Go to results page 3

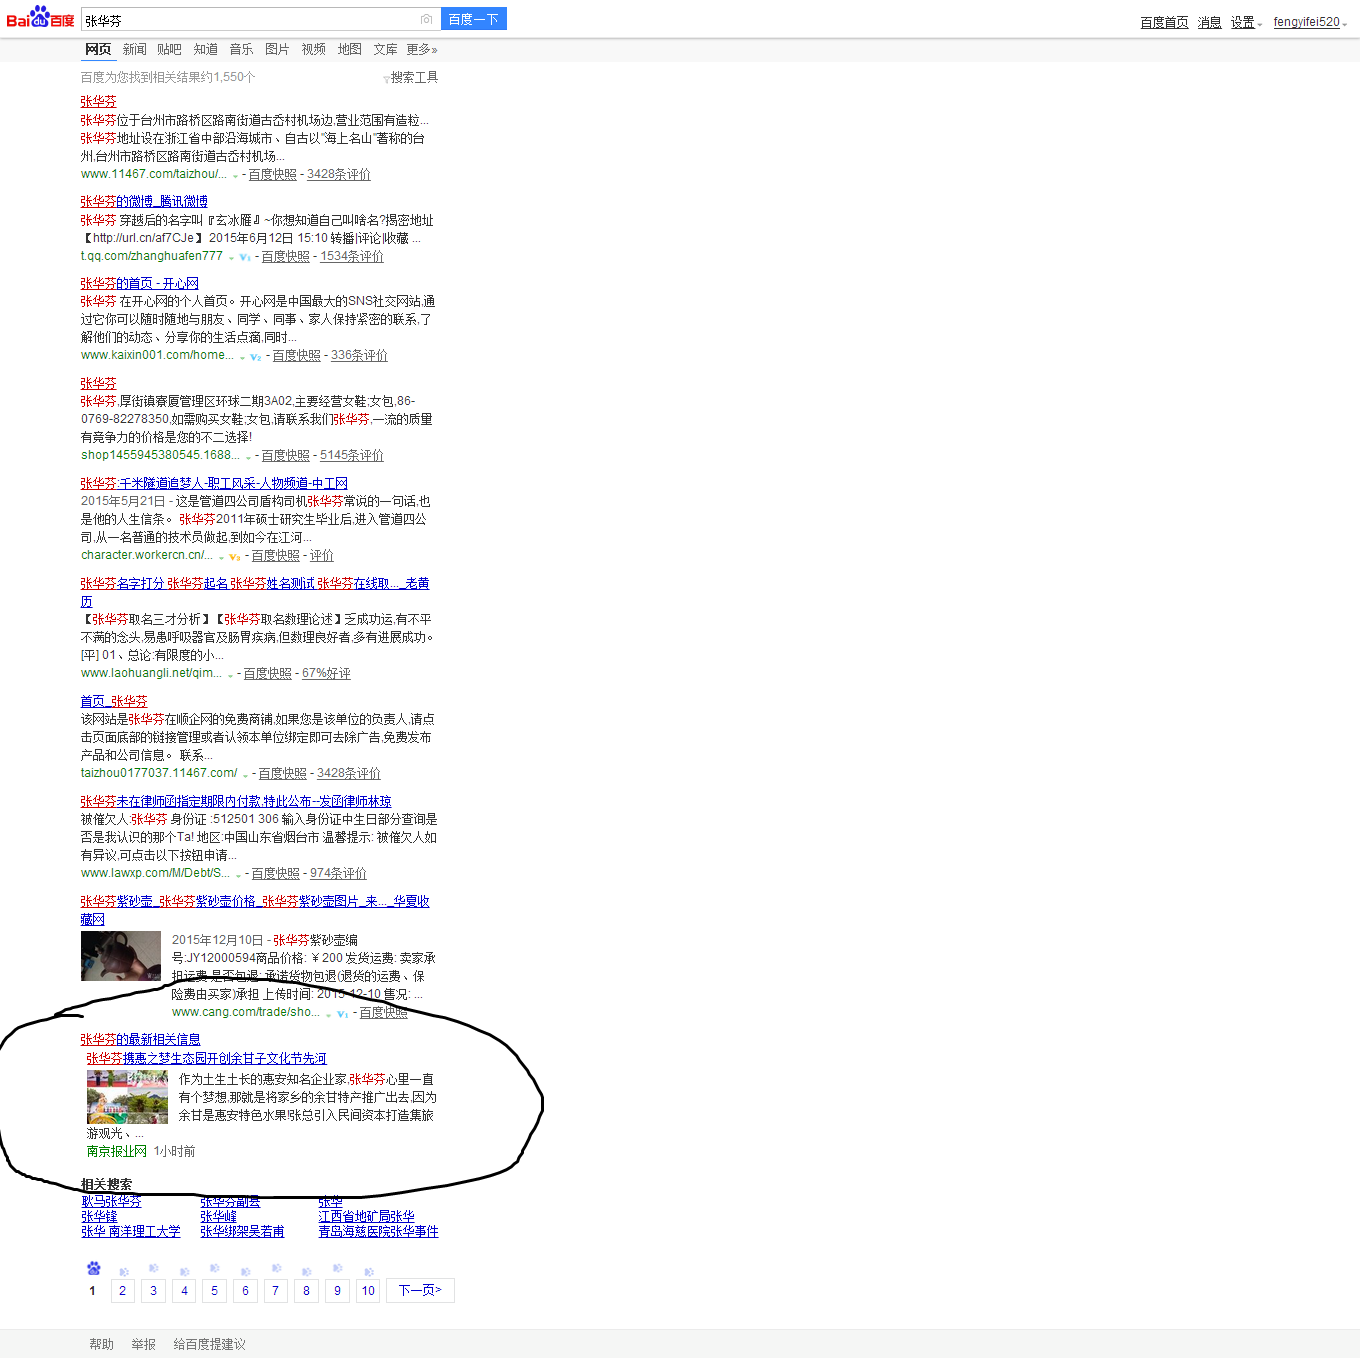click(x=153, y=1290)
